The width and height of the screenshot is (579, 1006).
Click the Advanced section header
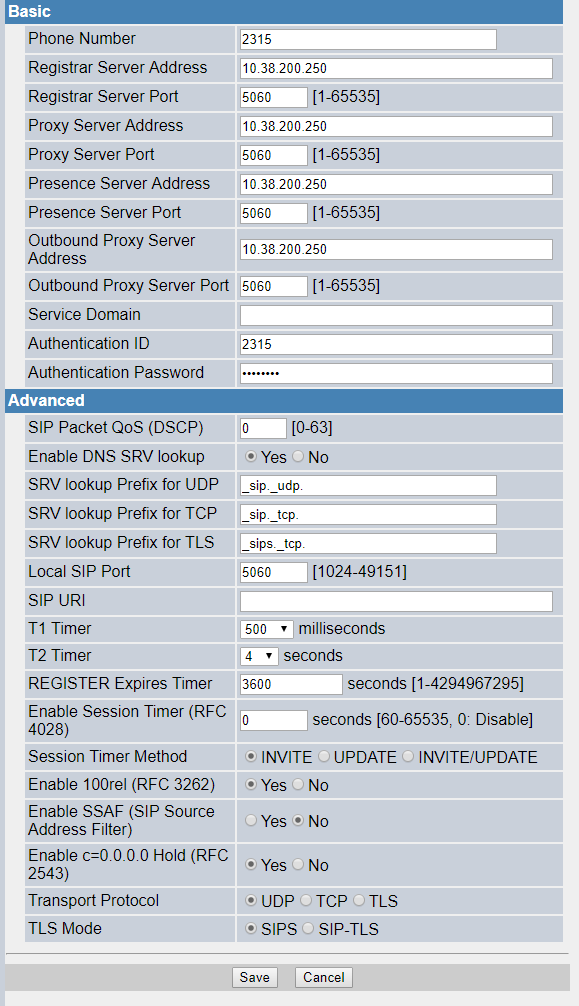[x=284, y=400]
